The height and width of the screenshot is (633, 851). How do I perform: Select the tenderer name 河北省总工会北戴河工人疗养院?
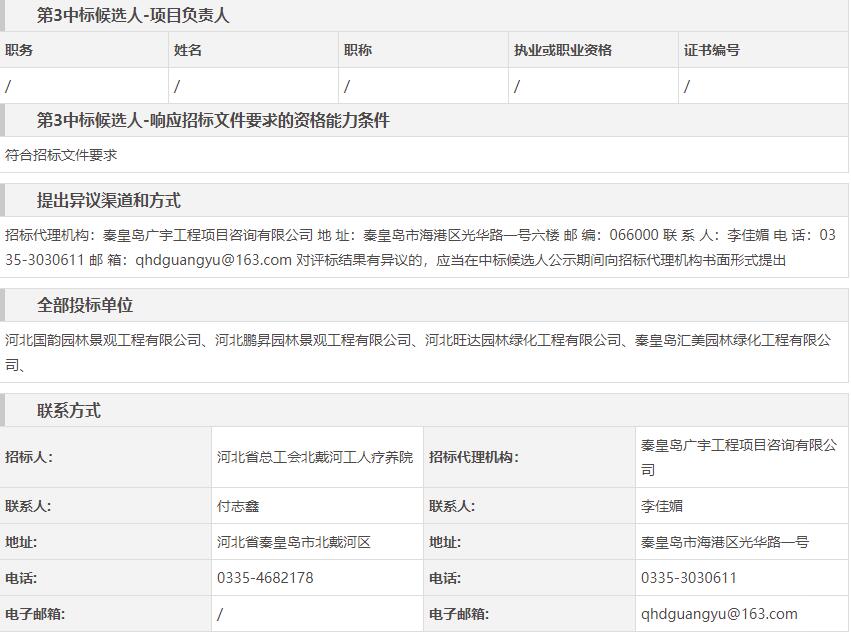pos(314,457)
